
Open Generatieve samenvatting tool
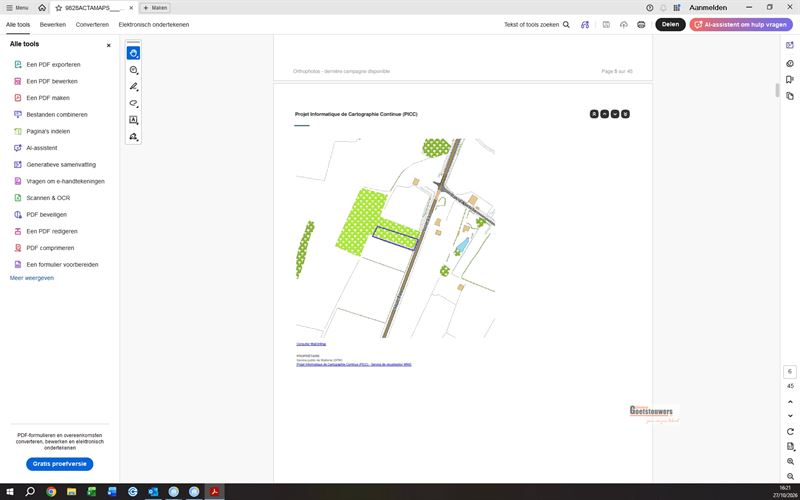coord(60,165)
